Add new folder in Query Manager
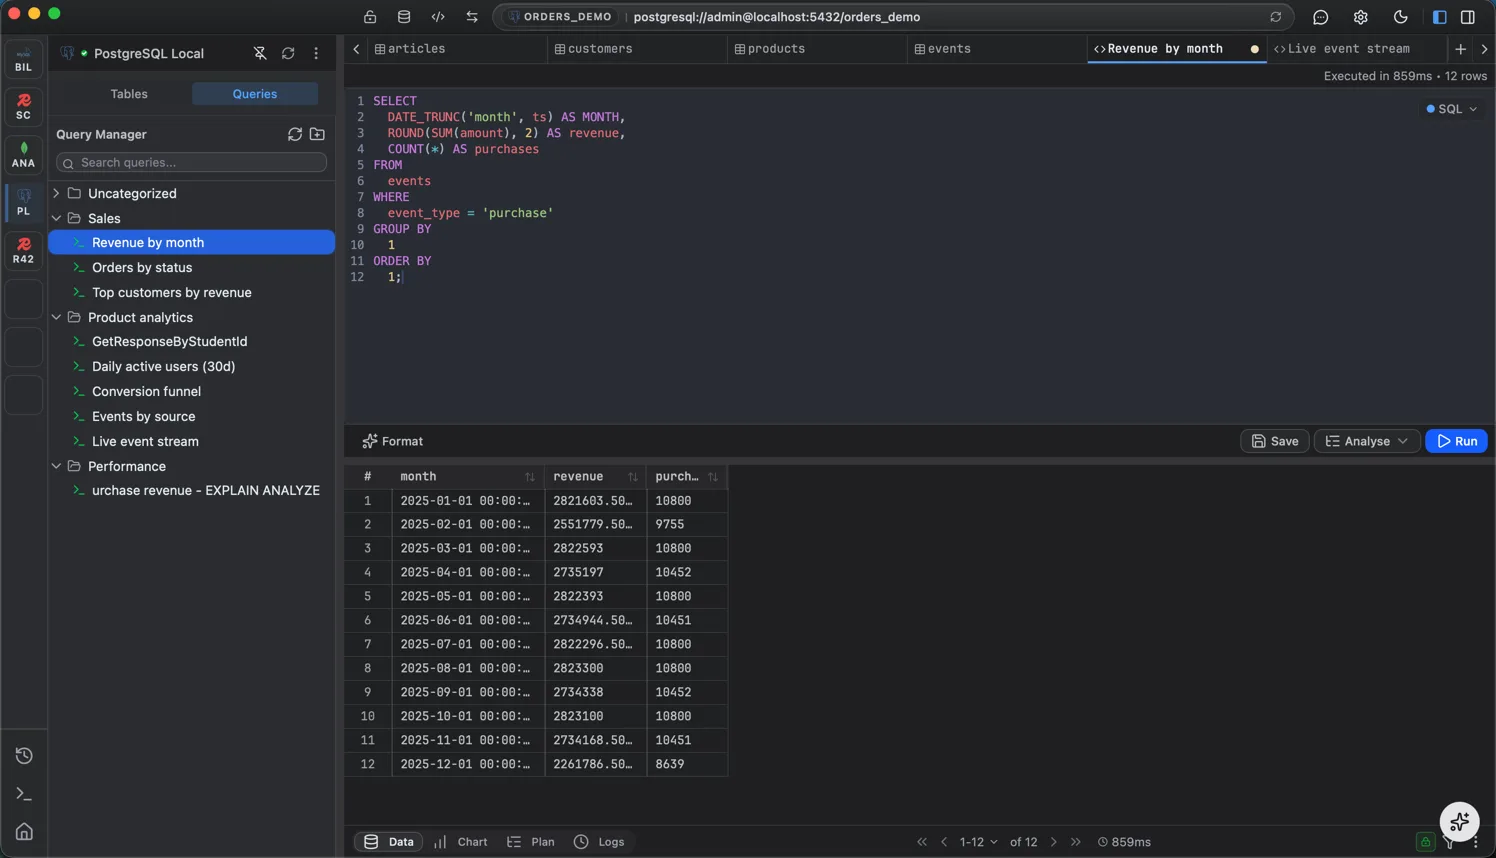The image size is (1496, 858). click(x=317, y=134)
